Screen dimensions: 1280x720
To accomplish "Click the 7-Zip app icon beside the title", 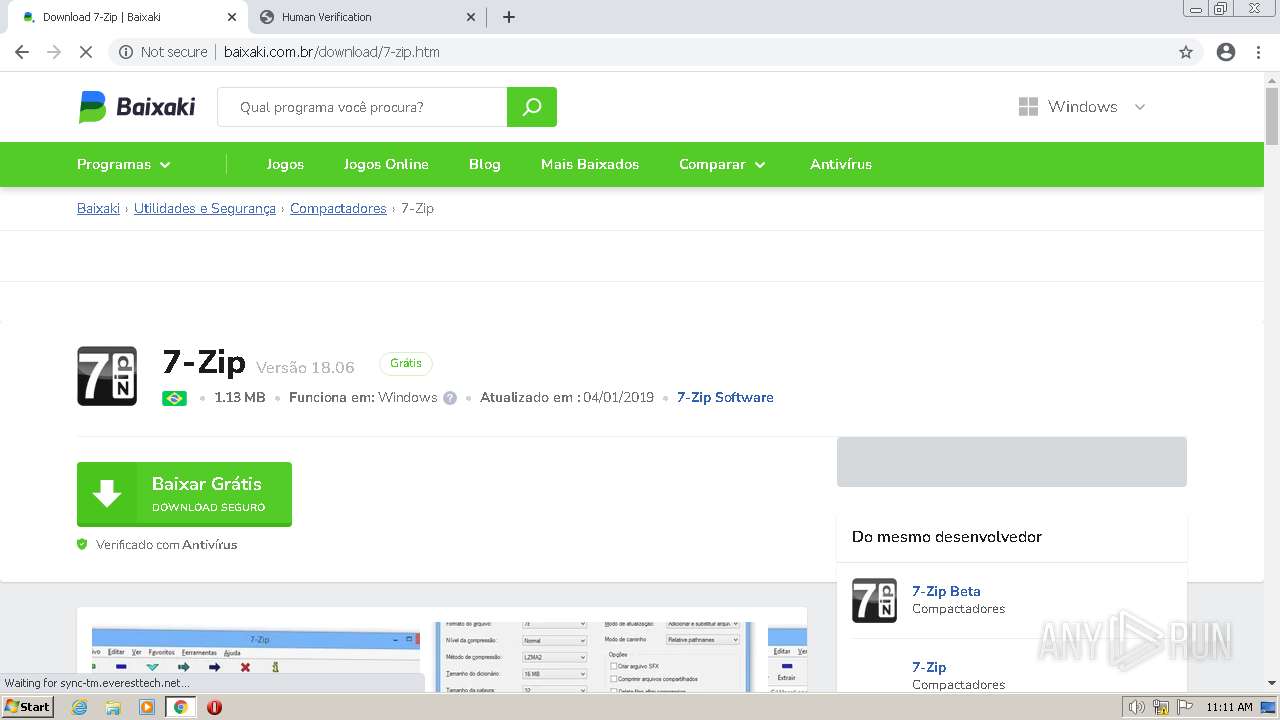I will [107, 376].
